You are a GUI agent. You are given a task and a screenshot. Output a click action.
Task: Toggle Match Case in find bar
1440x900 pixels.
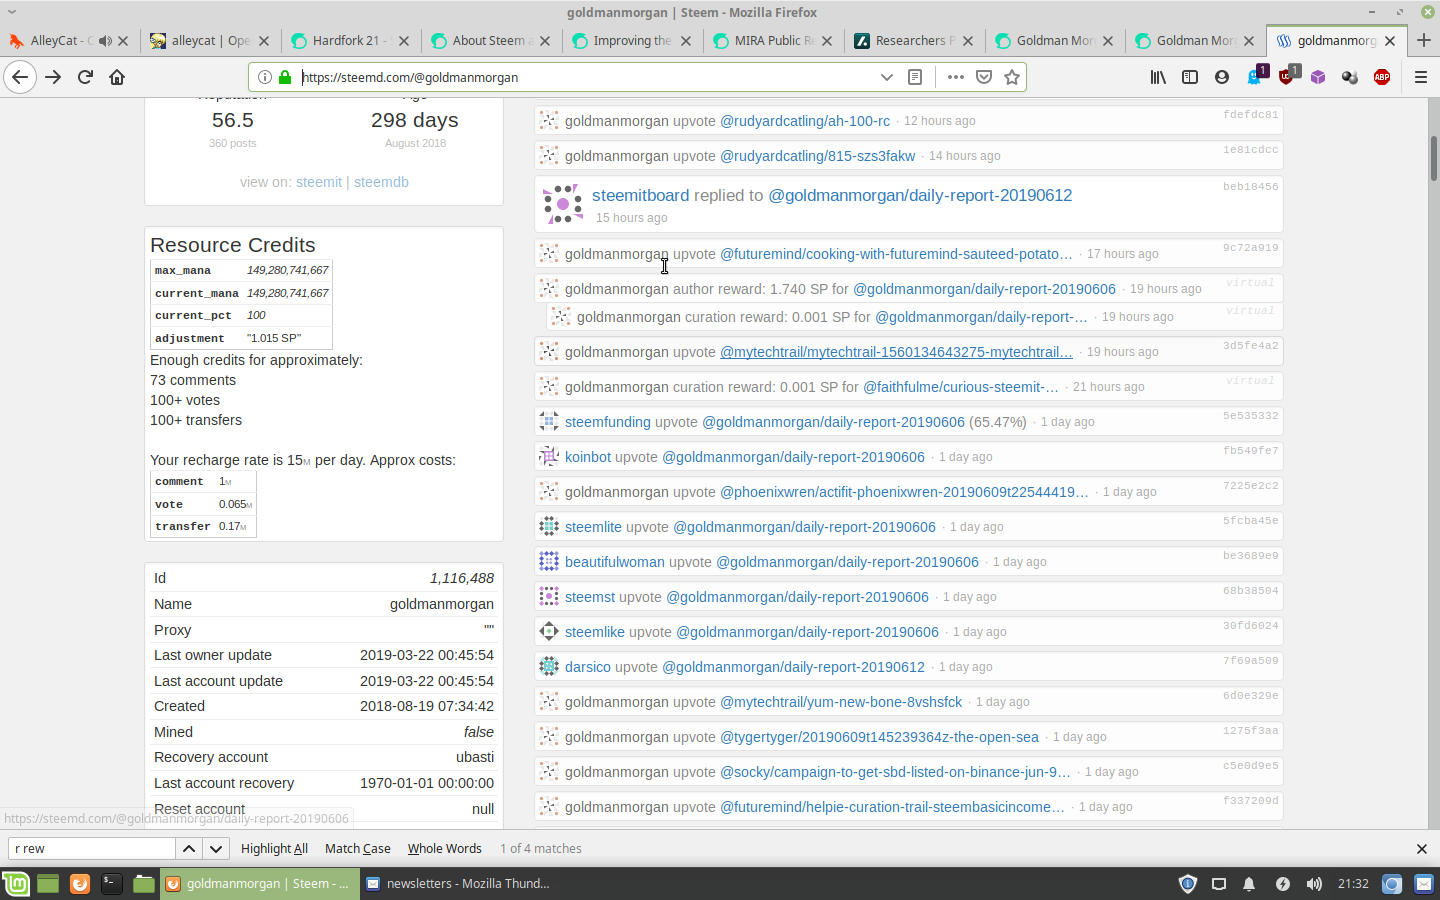358,849
